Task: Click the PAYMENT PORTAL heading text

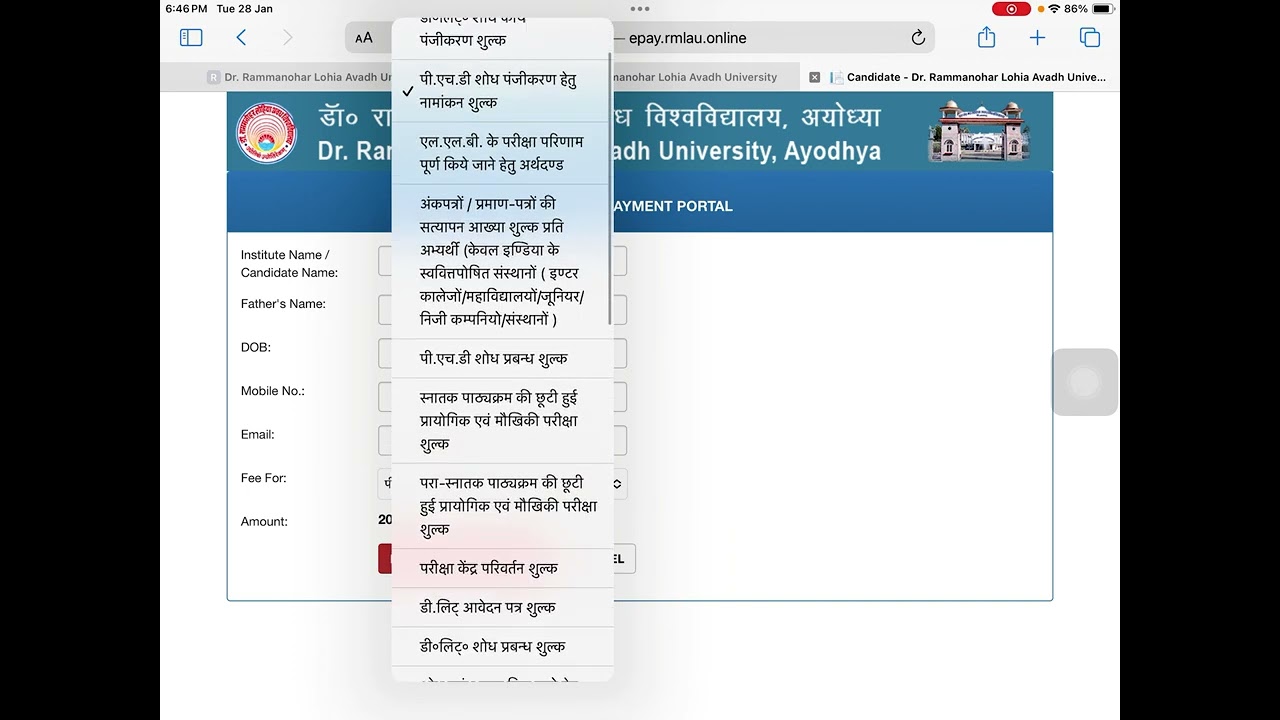Action: tap(673, 206)
